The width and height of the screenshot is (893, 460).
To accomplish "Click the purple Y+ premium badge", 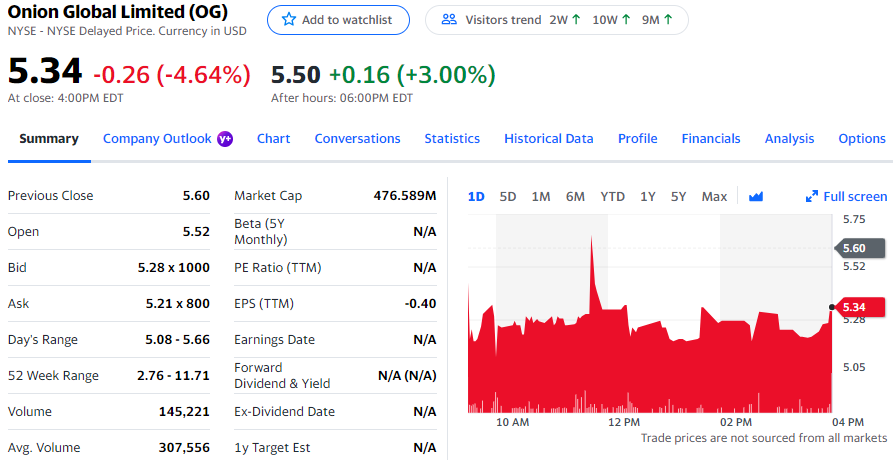I will click(225, 139).
